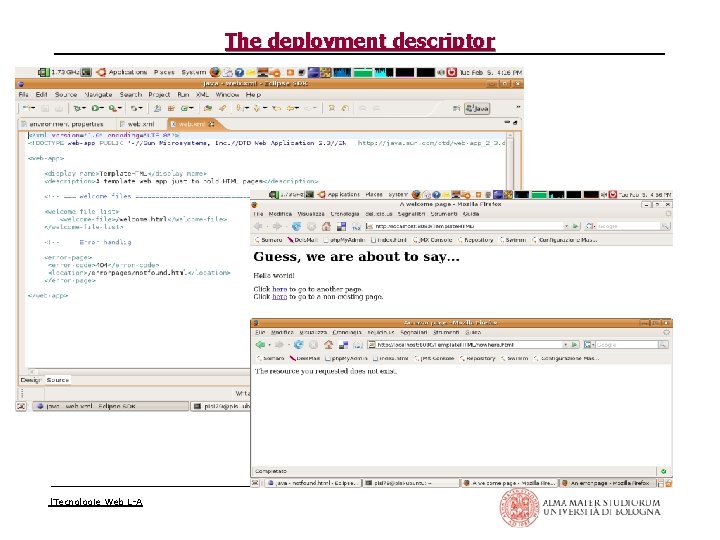The width and height of the screenshot is (720, 540).
Task: Click 'An error page' taskbar button
Action: 607,483
